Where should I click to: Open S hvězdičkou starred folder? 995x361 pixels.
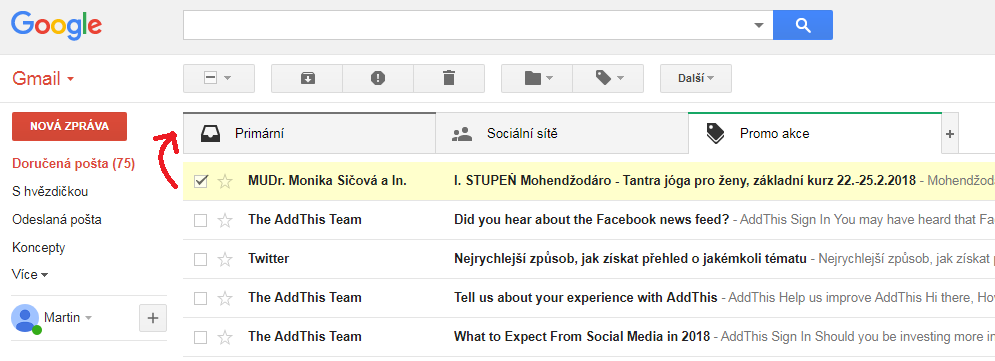[50, 192]
